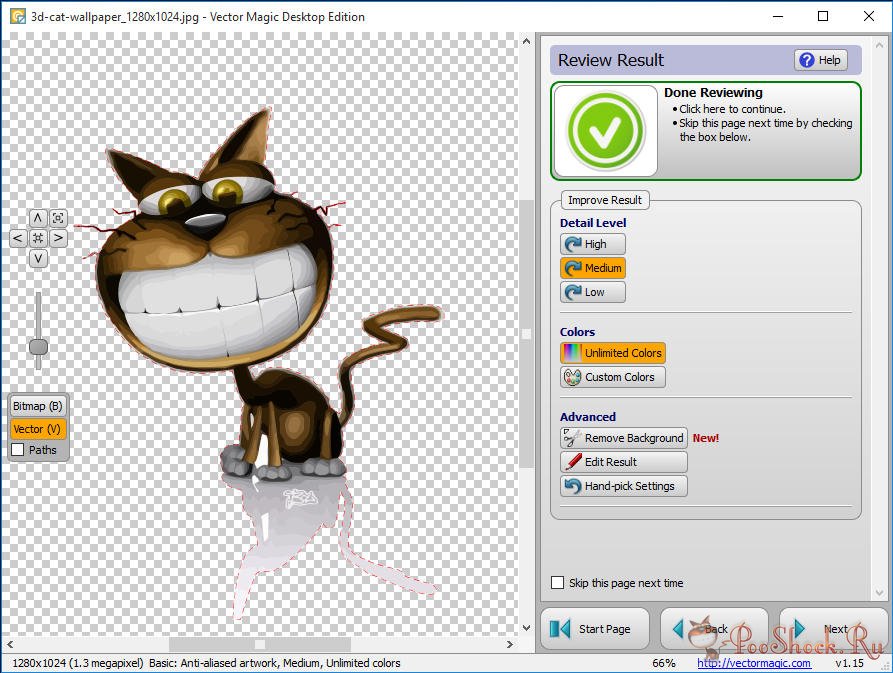The height and width of the screenshot is (673, 893).
Task: Click the center view icon in the pan controls
Action: 38,238
